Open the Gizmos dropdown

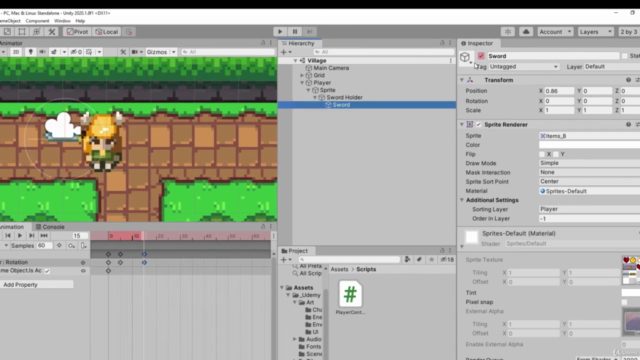(x=161, y=52)
